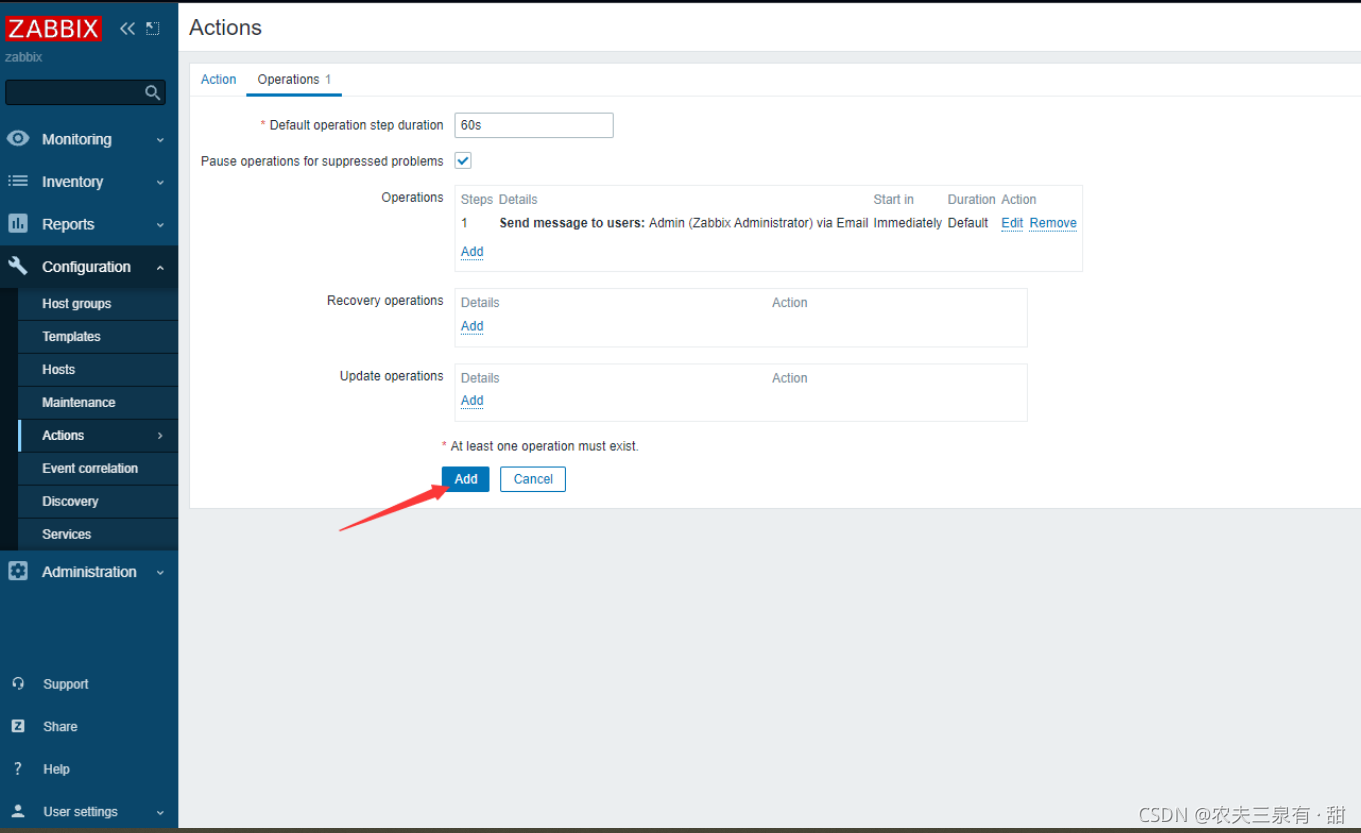Click the User settings person icon
The height and width of the screenshot is (833, 1361).
tap(18, 811)
